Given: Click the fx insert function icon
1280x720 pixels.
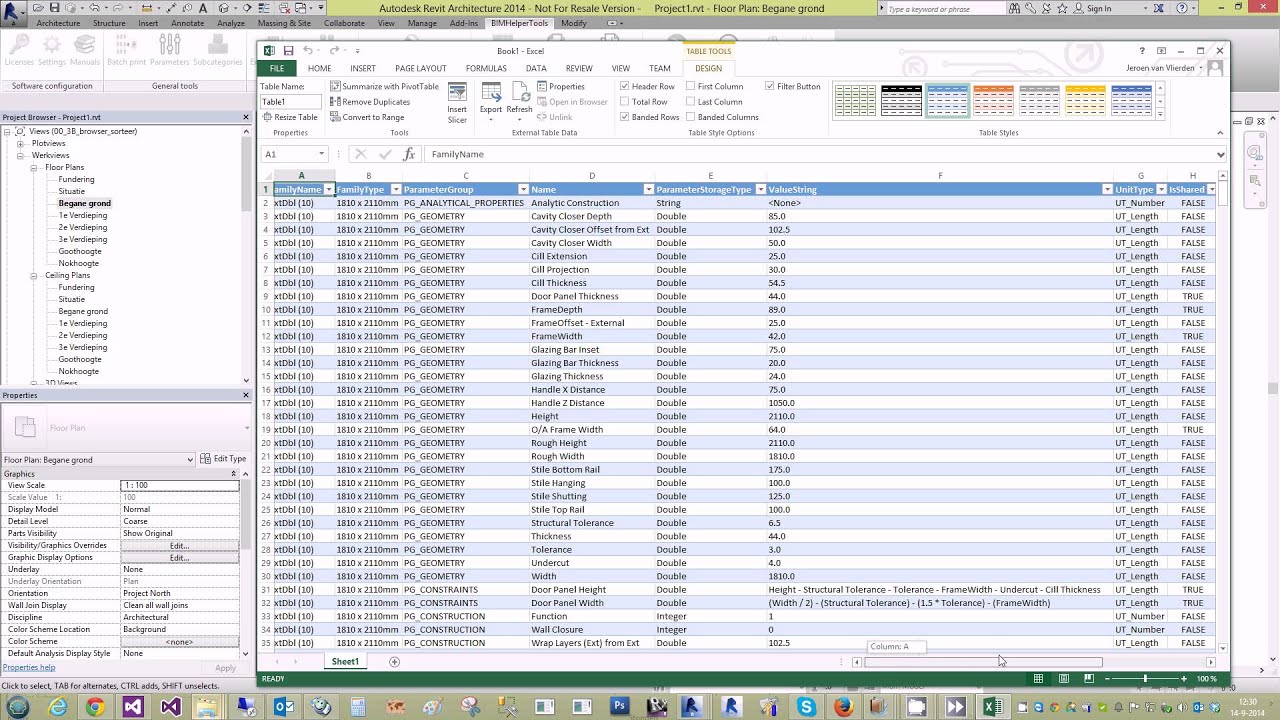Looking at the screenshot, I should pos(408,154).
